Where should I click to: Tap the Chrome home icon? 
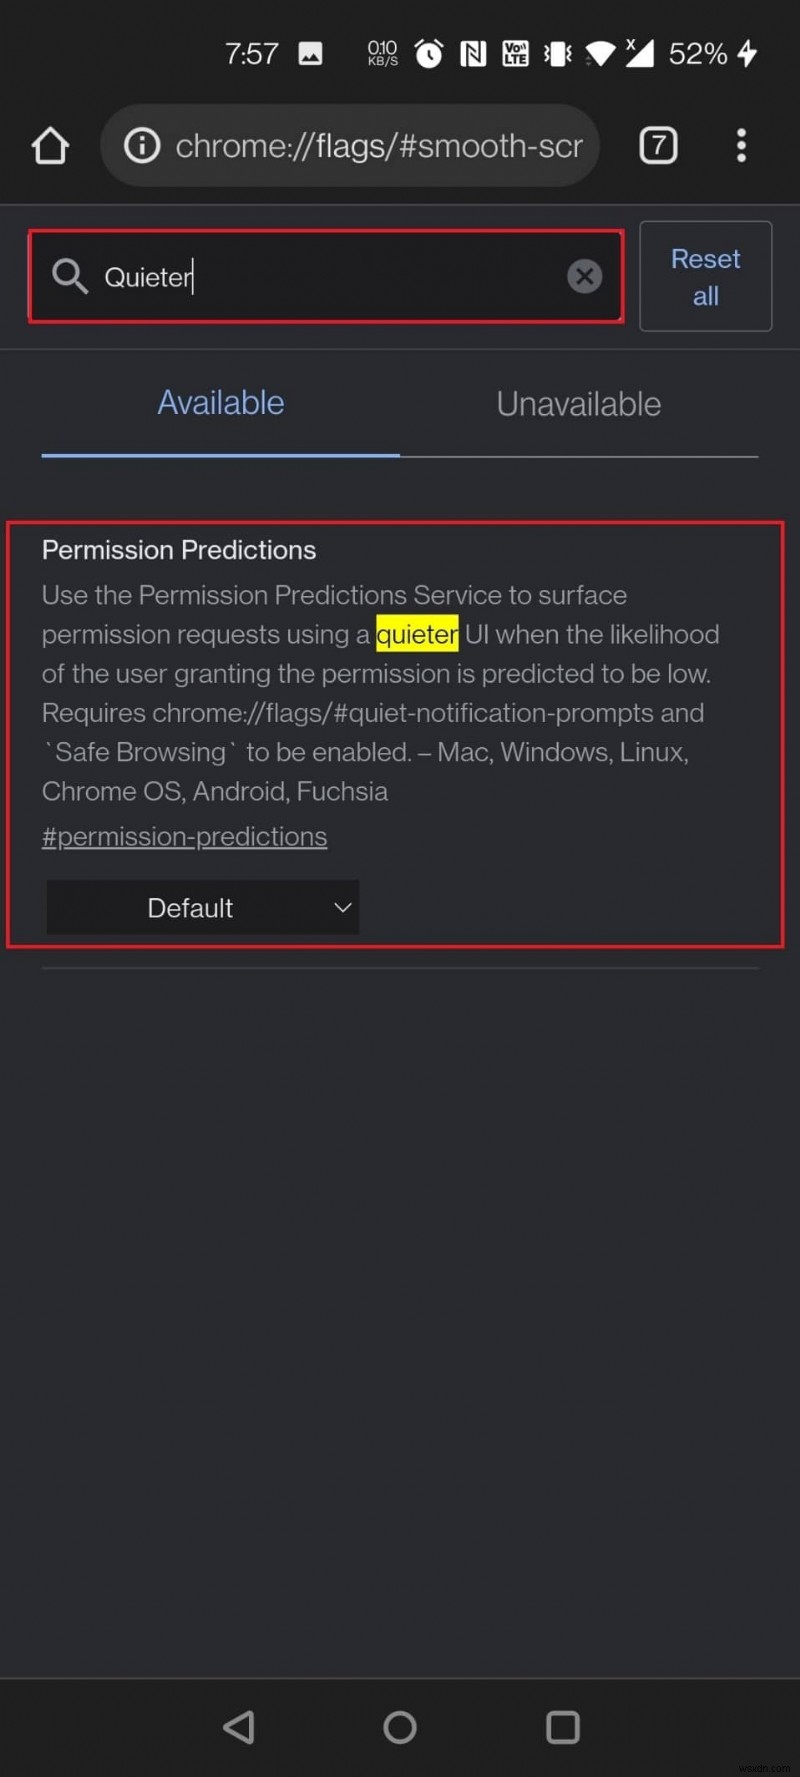click(50, 146)
